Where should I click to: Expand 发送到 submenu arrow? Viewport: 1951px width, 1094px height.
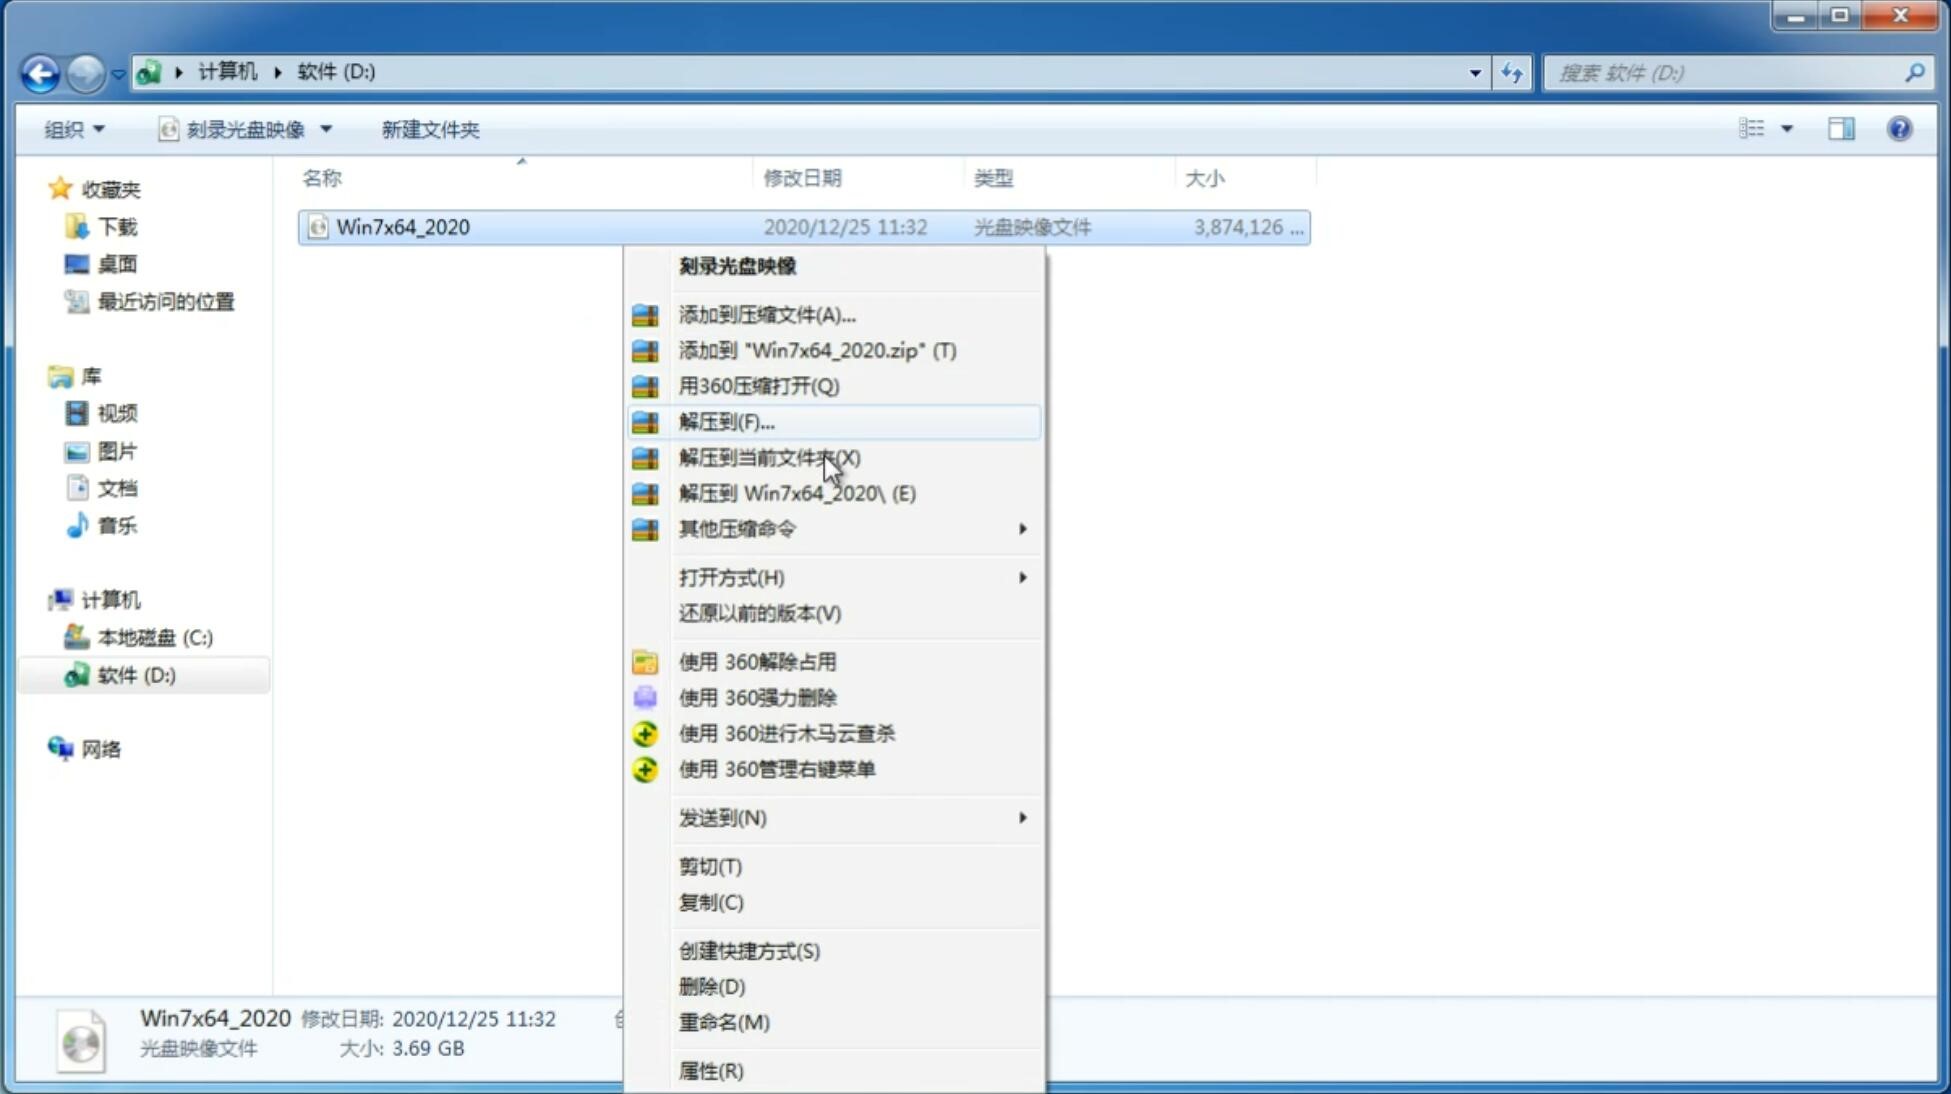[x=1021, y=818]
